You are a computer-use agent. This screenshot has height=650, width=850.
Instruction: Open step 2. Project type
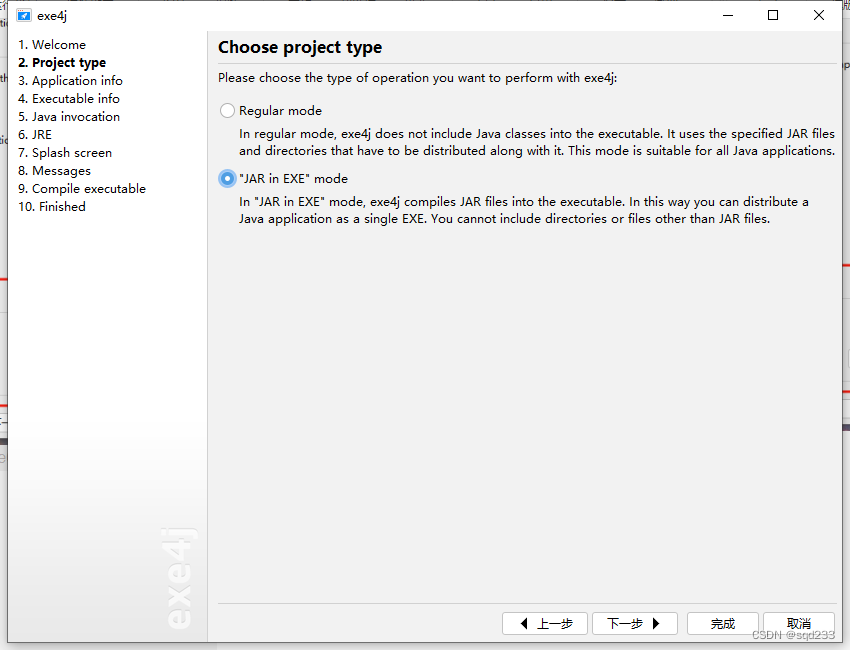coord(62,62)
